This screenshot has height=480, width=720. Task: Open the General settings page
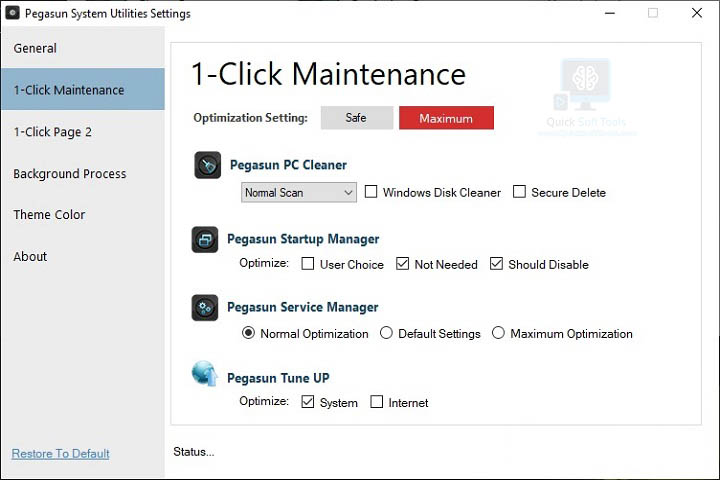pos(83,48)
